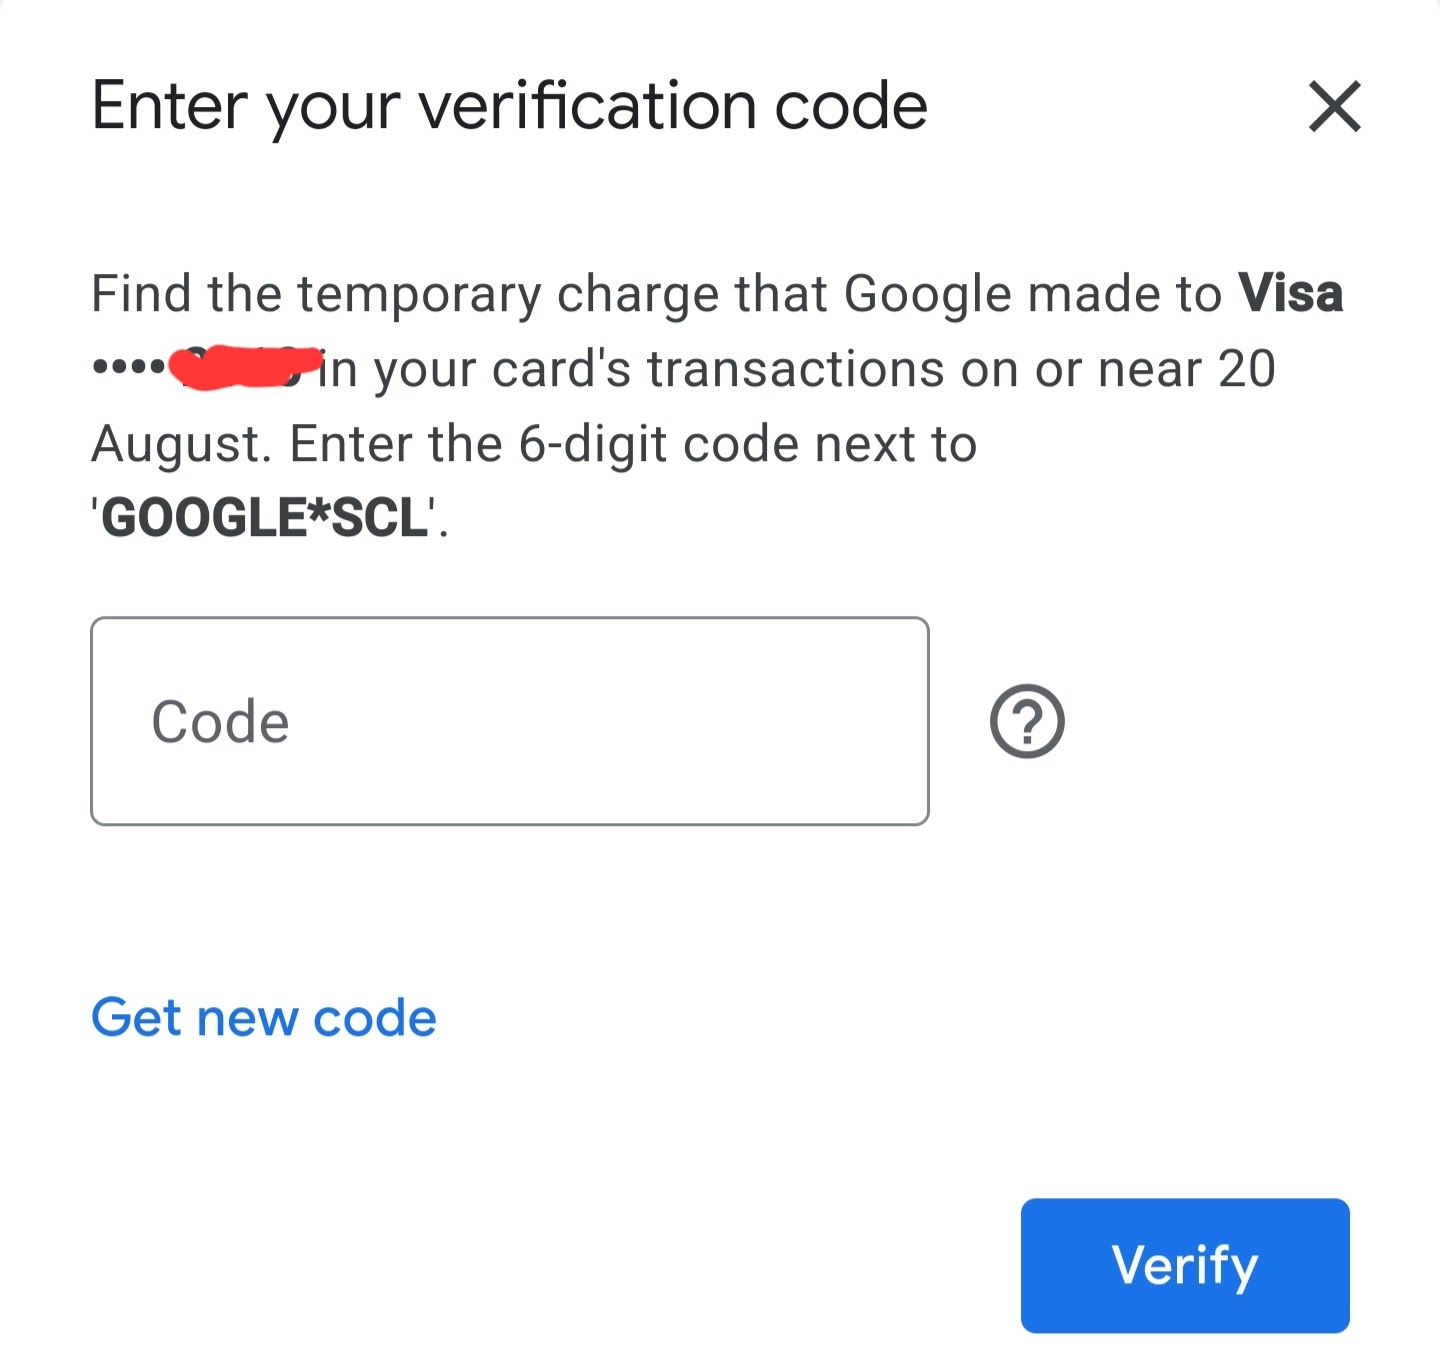Click the Code placeholder text area

click(220, 720)
